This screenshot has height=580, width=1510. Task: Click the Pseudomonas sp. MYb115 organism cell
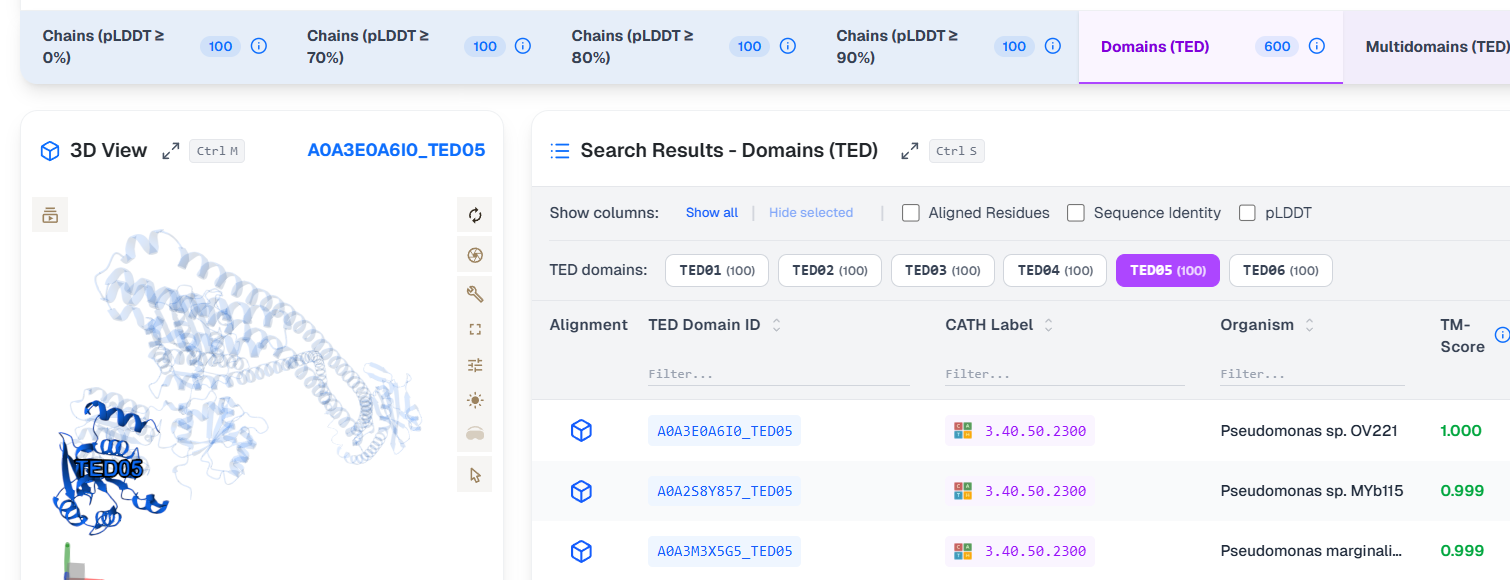pos(1312,491)
